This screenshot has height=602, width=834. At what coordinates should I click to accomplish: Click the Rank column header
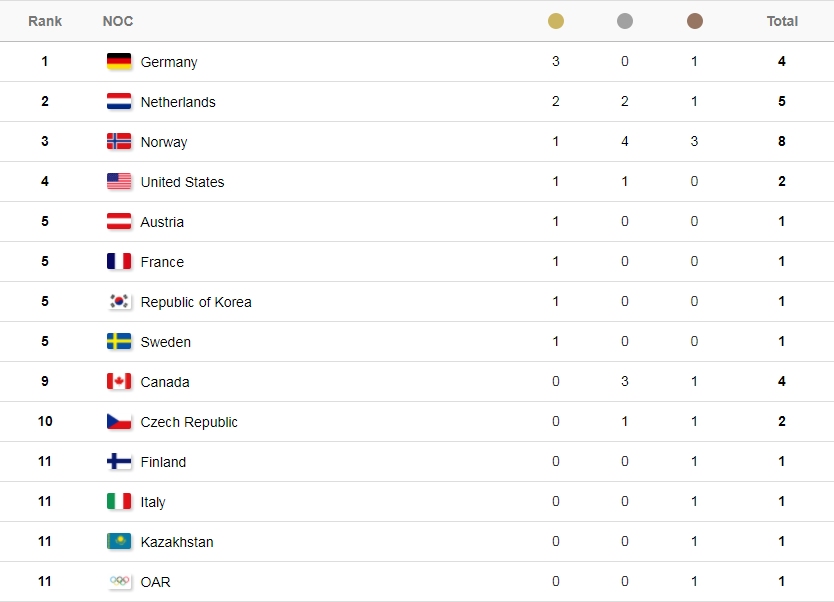tap(45, 21)
